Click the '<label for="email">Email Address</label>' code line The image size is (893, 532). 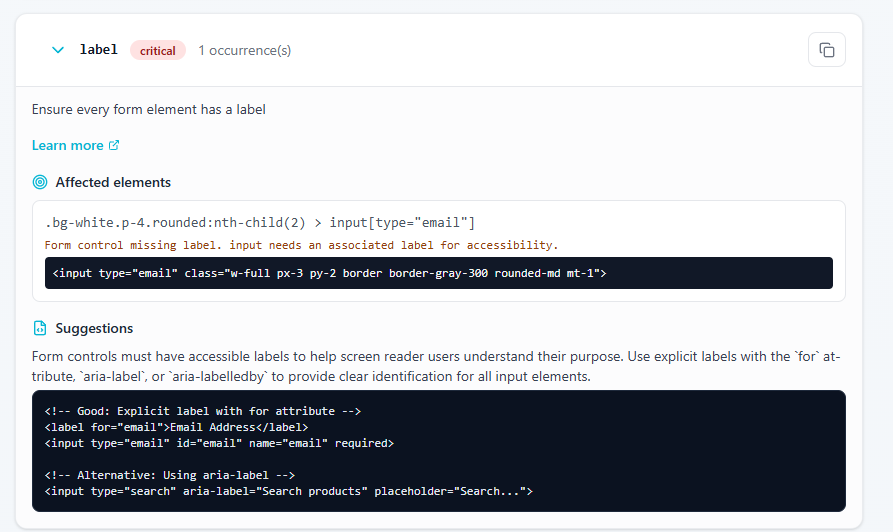177,427
